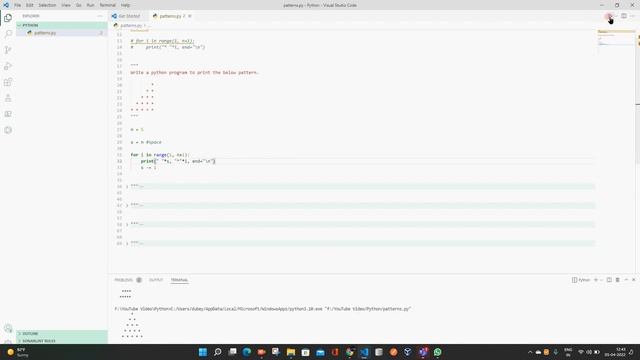
Task: Click the Windows Start button
Action: [x=203, y=352]
